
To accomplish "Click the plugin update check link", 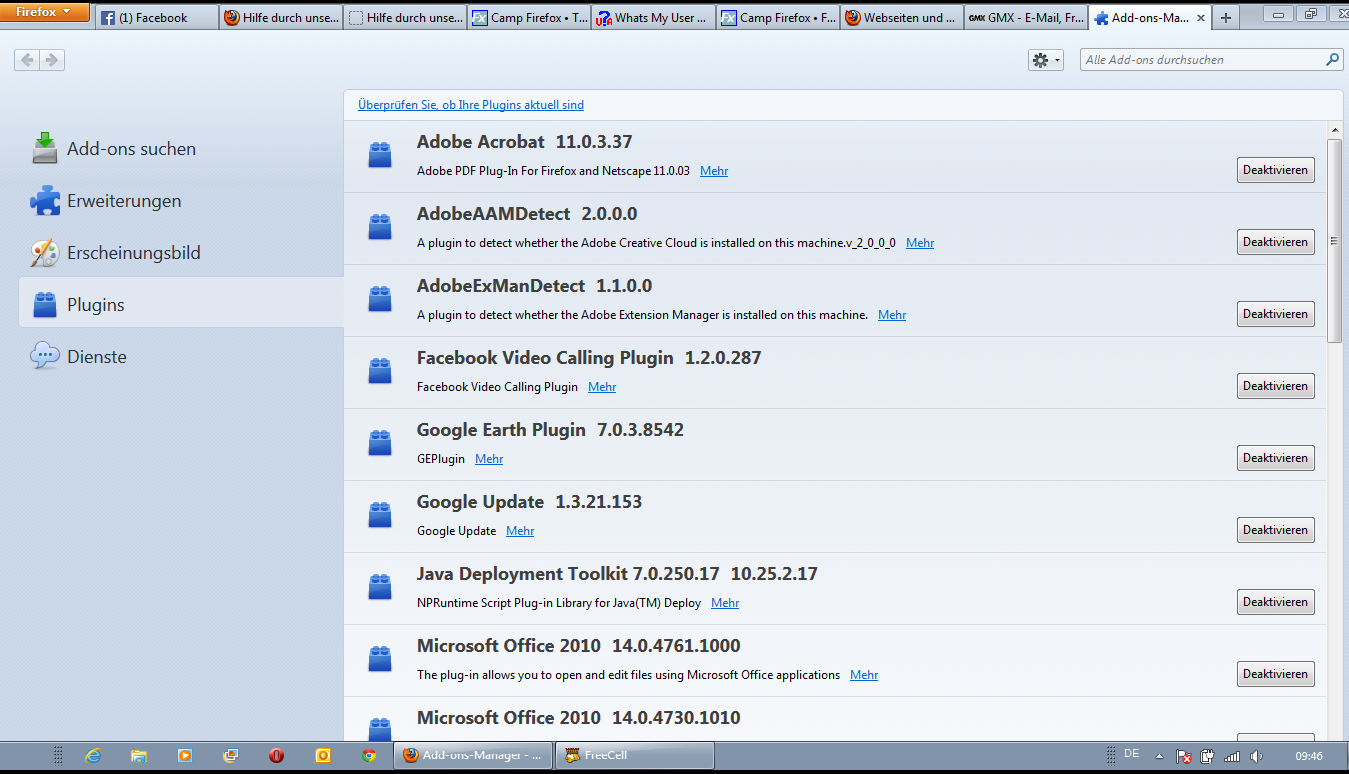I will click(x=471, y=105).
